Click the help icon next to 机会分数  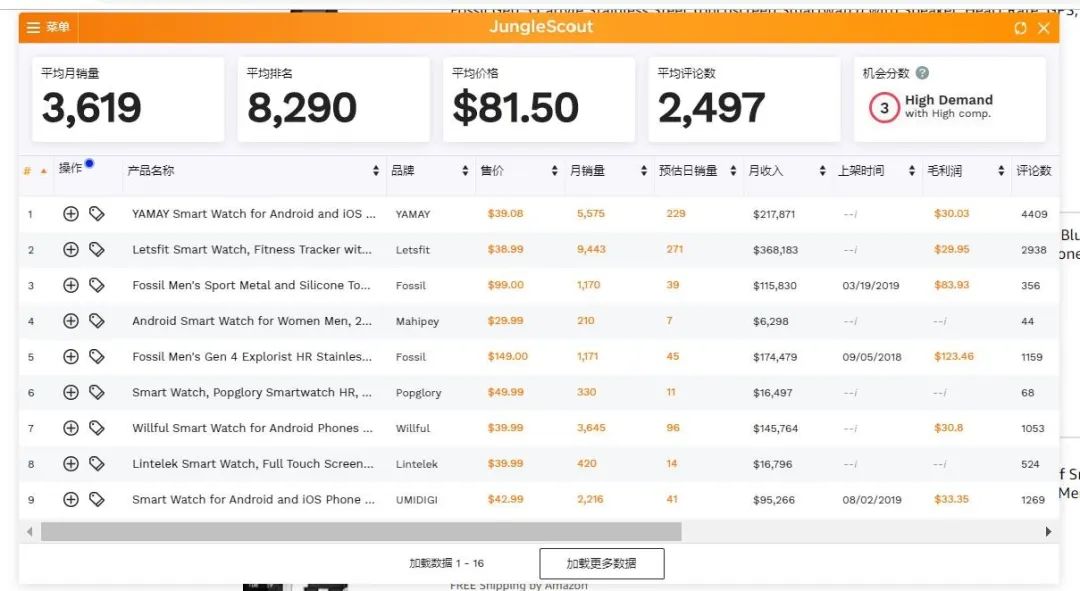(x=922, y=73)
